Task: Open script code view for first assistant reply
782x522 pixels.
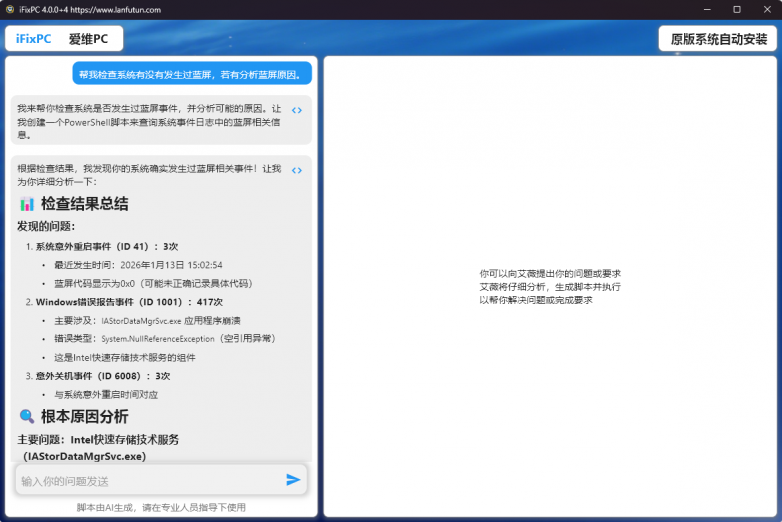Action: (297, 110)
